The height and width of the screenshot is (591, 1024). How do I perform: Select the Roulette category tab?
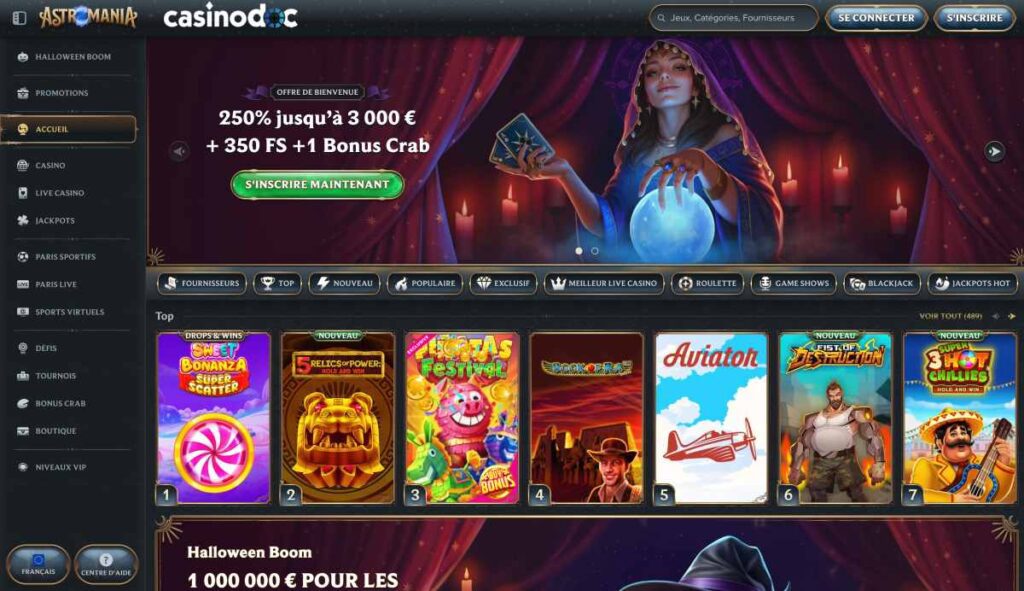(x=707, y=283)
